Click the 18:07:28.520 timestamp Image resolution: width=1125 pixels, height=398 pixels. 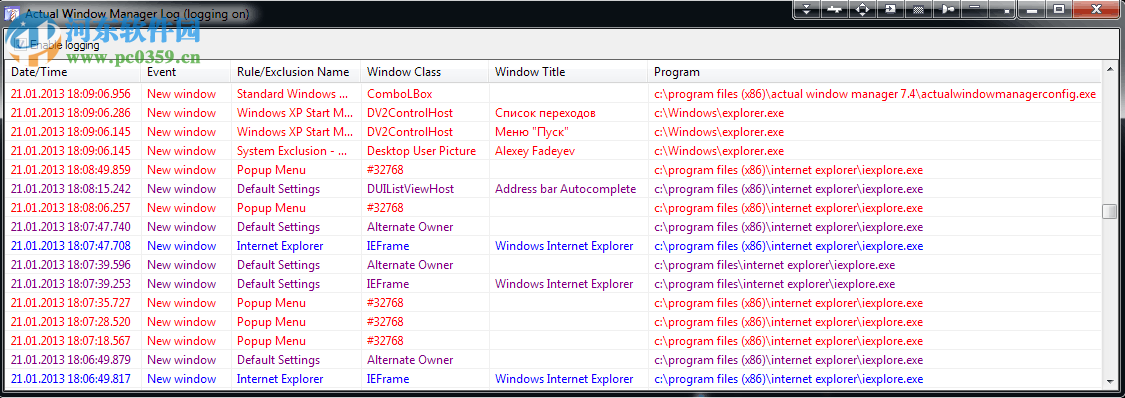click(71, 322)
